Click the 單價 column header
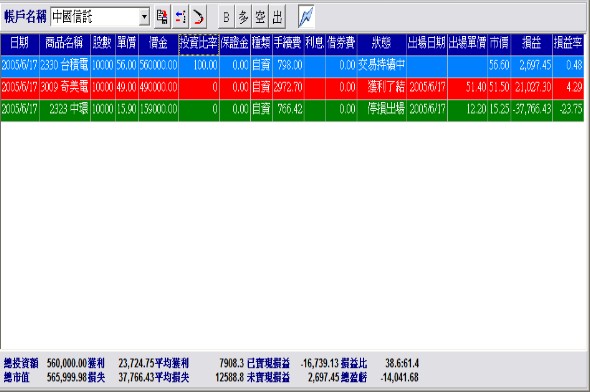The height and width of the screenshot is (392, 590). tap(127, 44)
